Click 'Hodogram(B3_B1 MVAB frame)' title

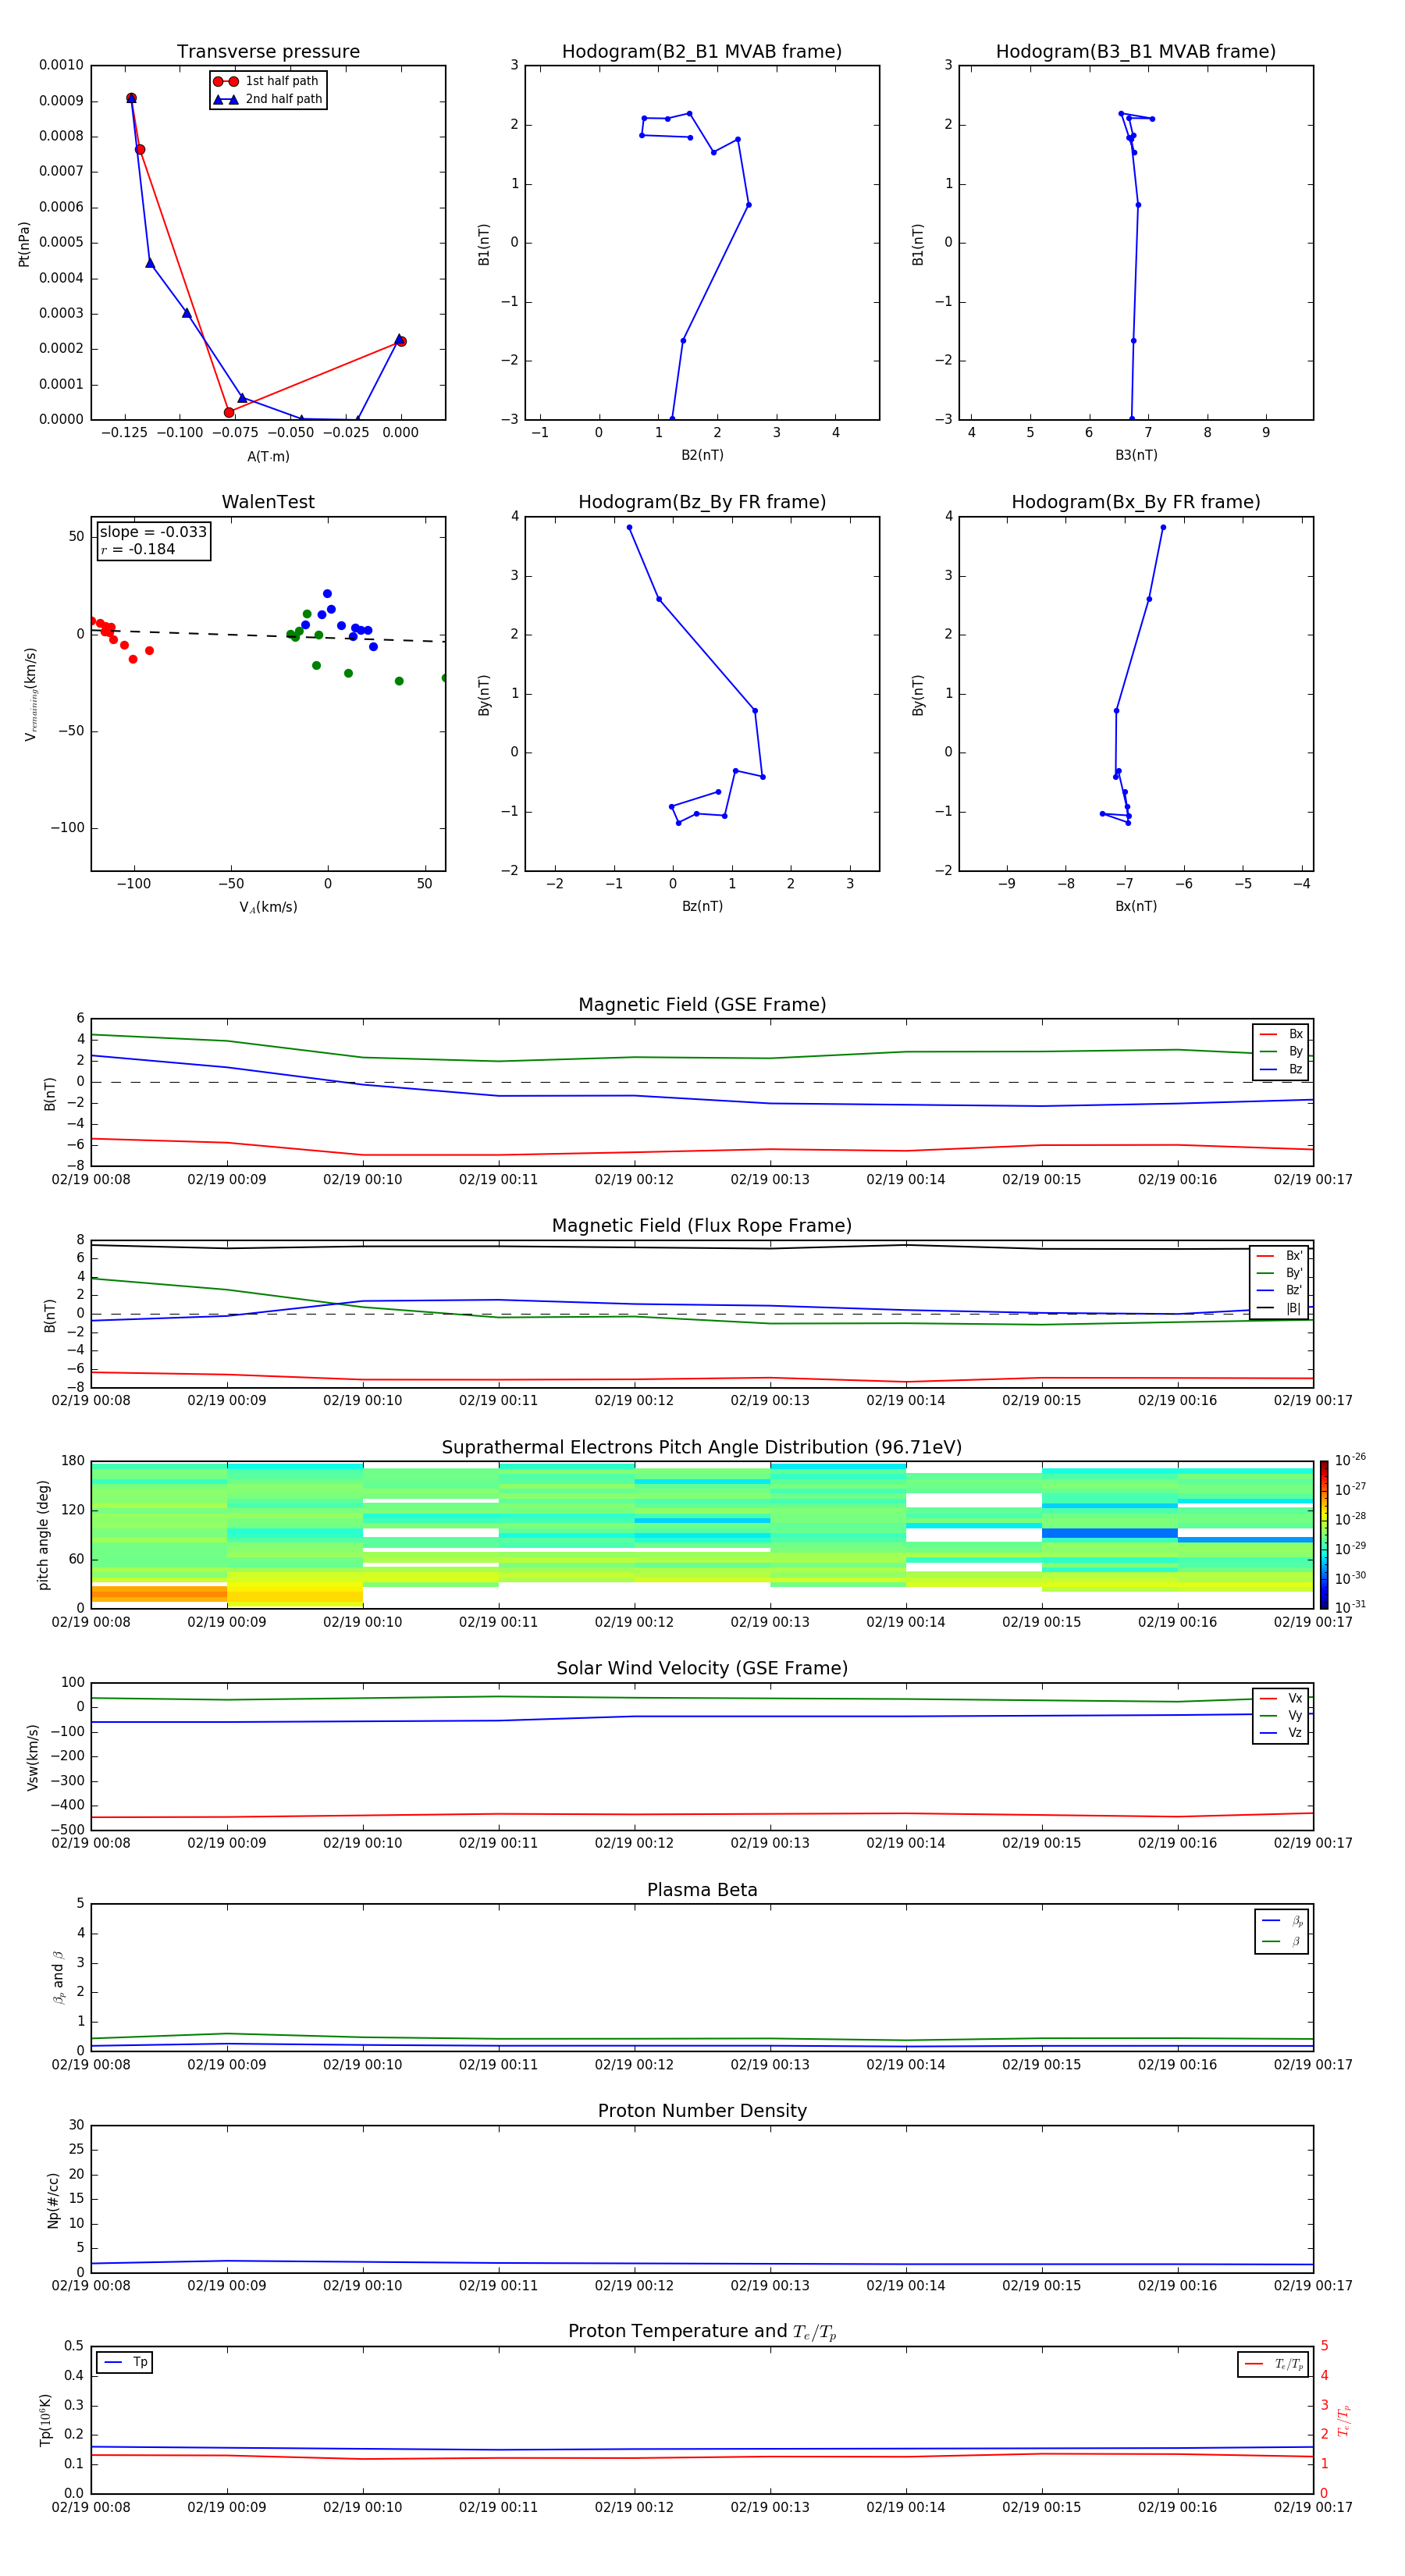[1136, 52]
